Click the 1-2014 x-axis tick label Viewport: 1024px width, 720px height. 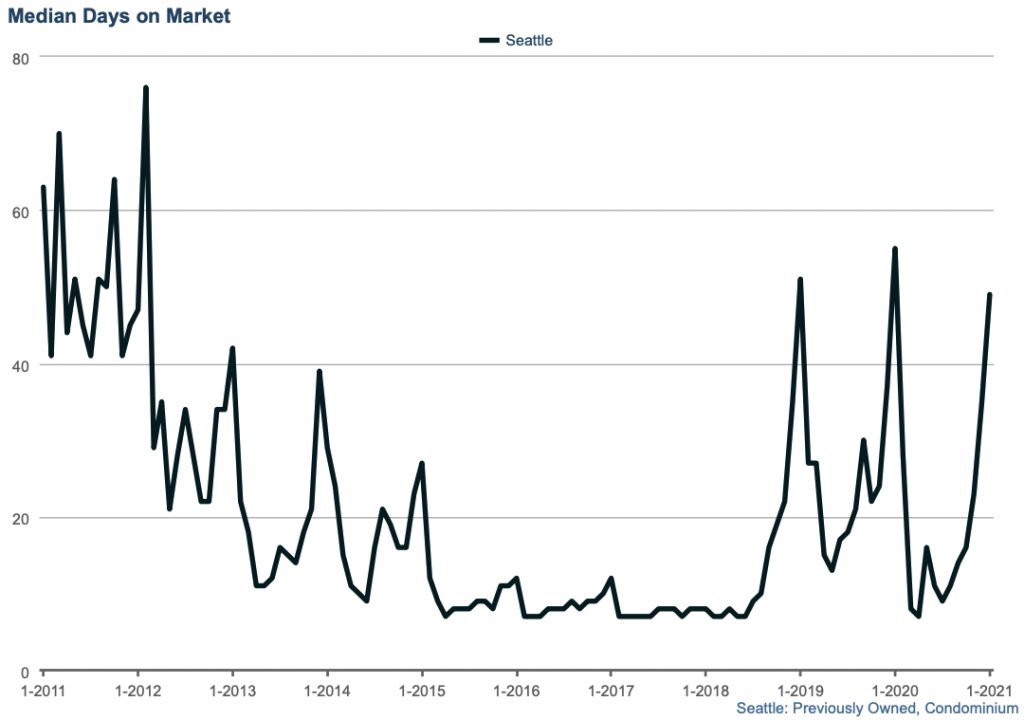327,691
